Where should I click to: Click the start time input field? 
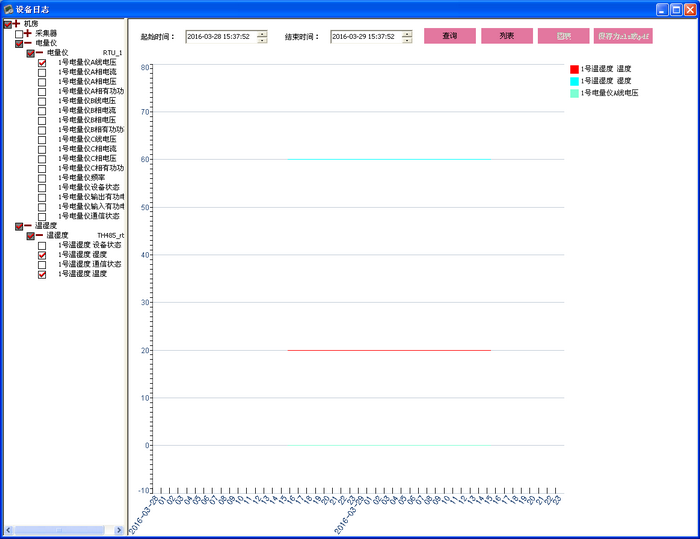(220, 37)
